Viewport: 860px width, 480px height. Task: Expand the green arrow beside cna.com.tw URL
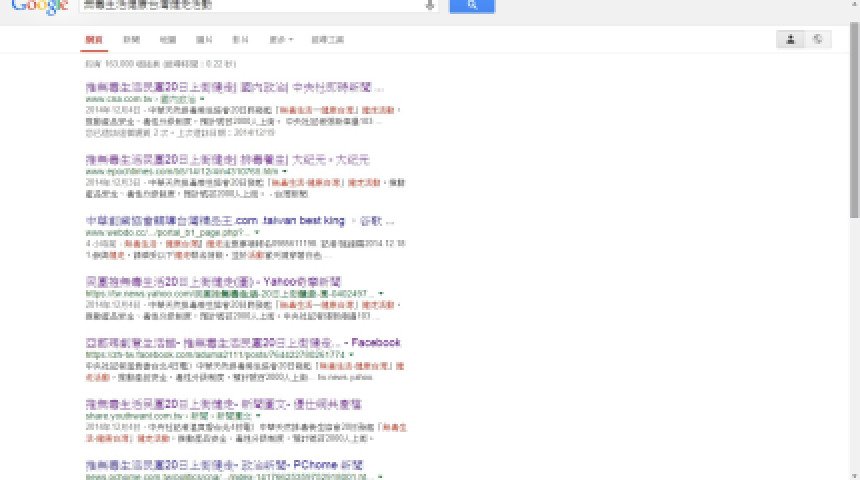(x=201, y=100)
